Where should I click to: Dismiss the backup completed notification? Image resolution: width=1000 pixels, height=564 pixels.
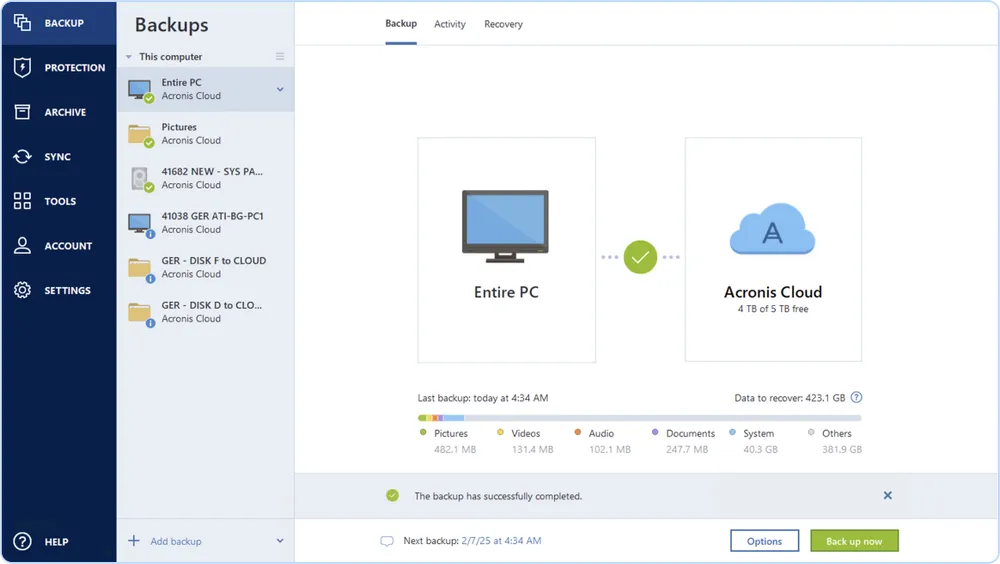887,495
